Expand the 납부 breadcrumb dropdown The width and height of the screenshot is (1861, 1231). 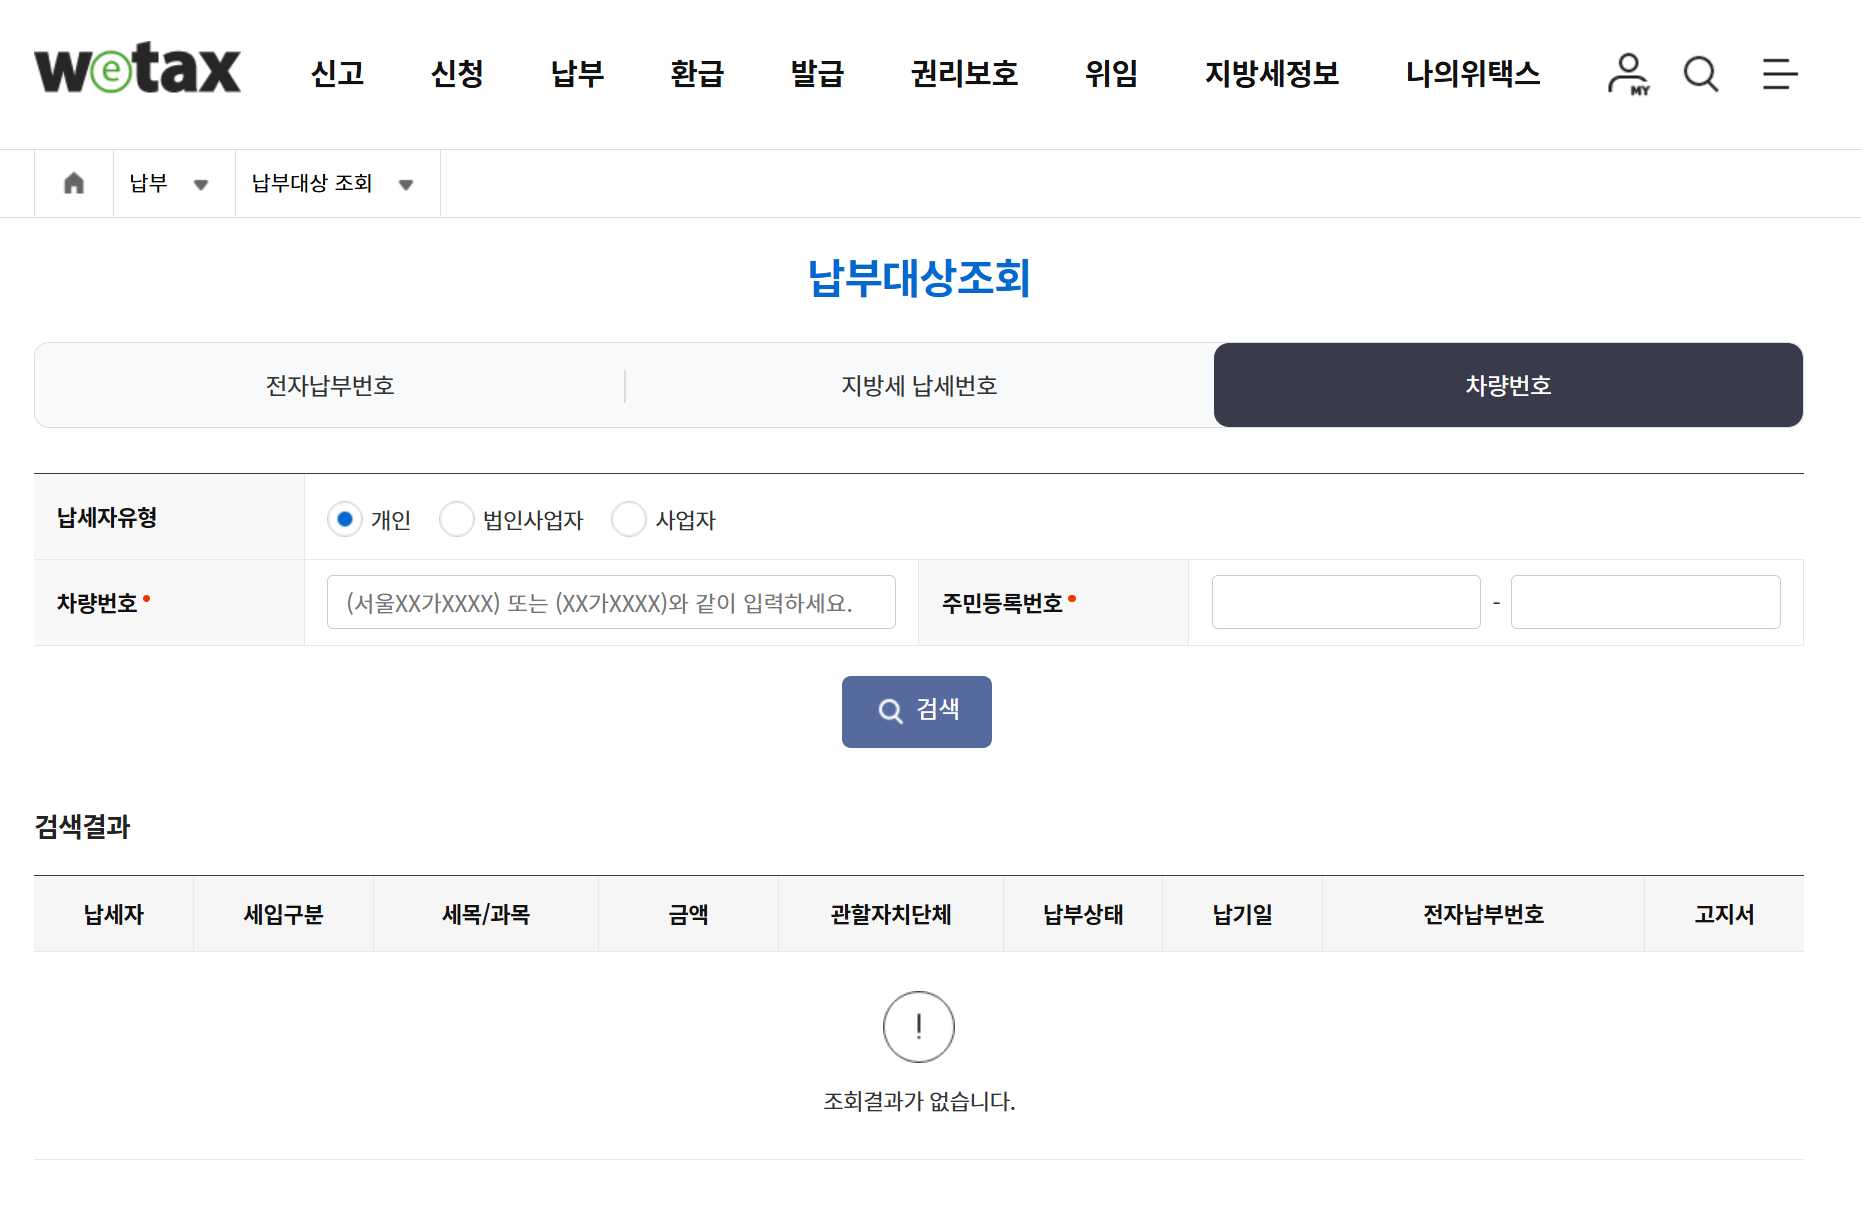(x=202, y=184)
